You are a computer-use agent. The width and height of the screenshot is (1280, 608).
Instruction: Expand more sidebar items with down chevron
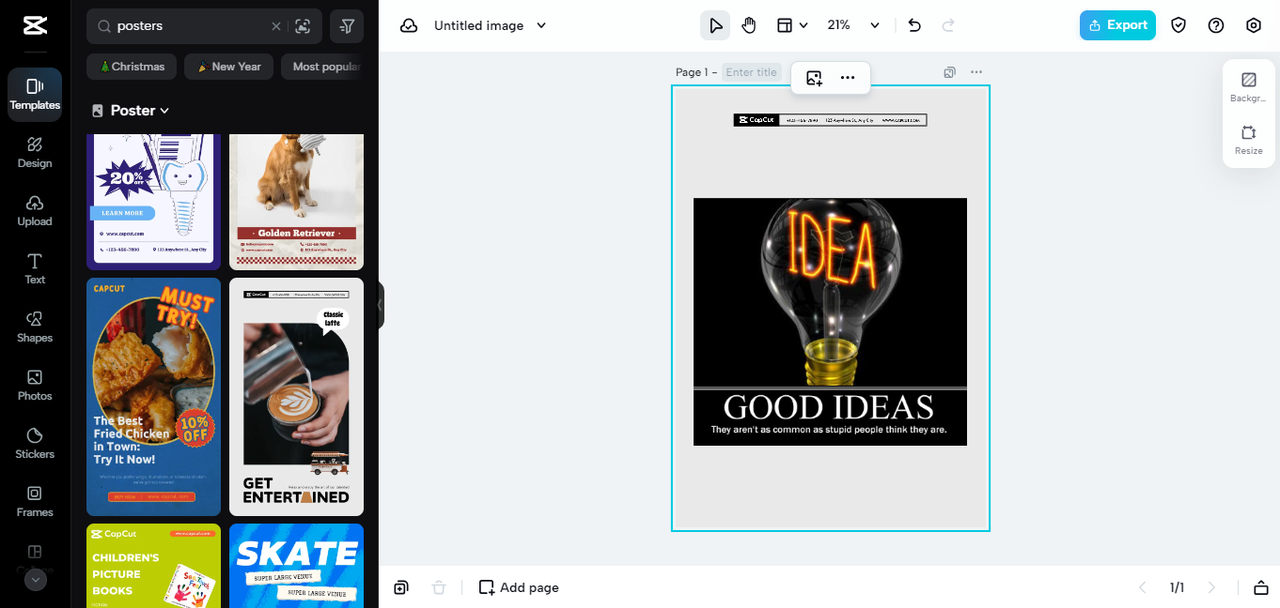(x=35, y=580)
